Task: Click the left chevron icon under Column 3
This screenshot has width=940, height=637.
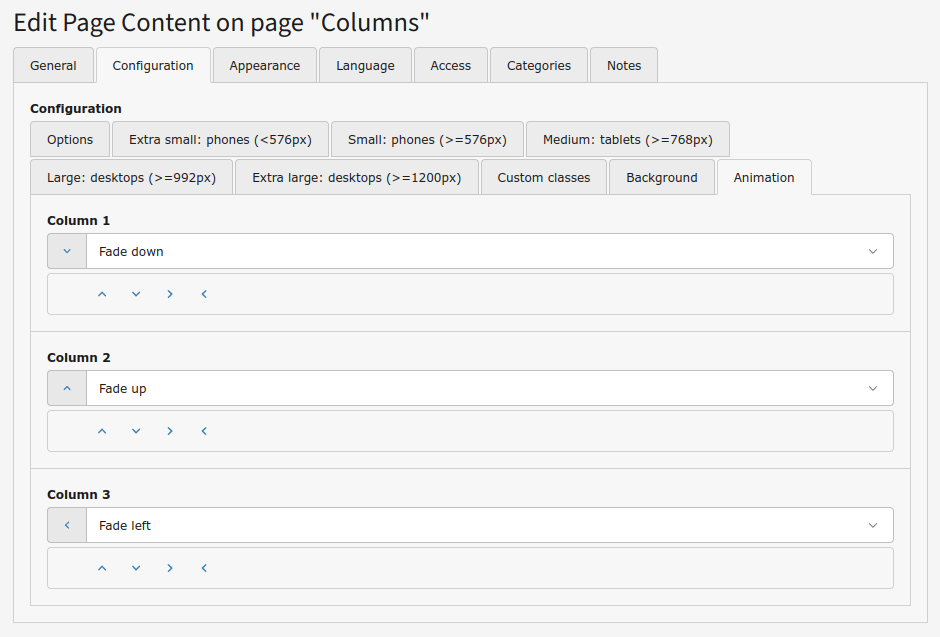Action: click(x=204, y=568)
